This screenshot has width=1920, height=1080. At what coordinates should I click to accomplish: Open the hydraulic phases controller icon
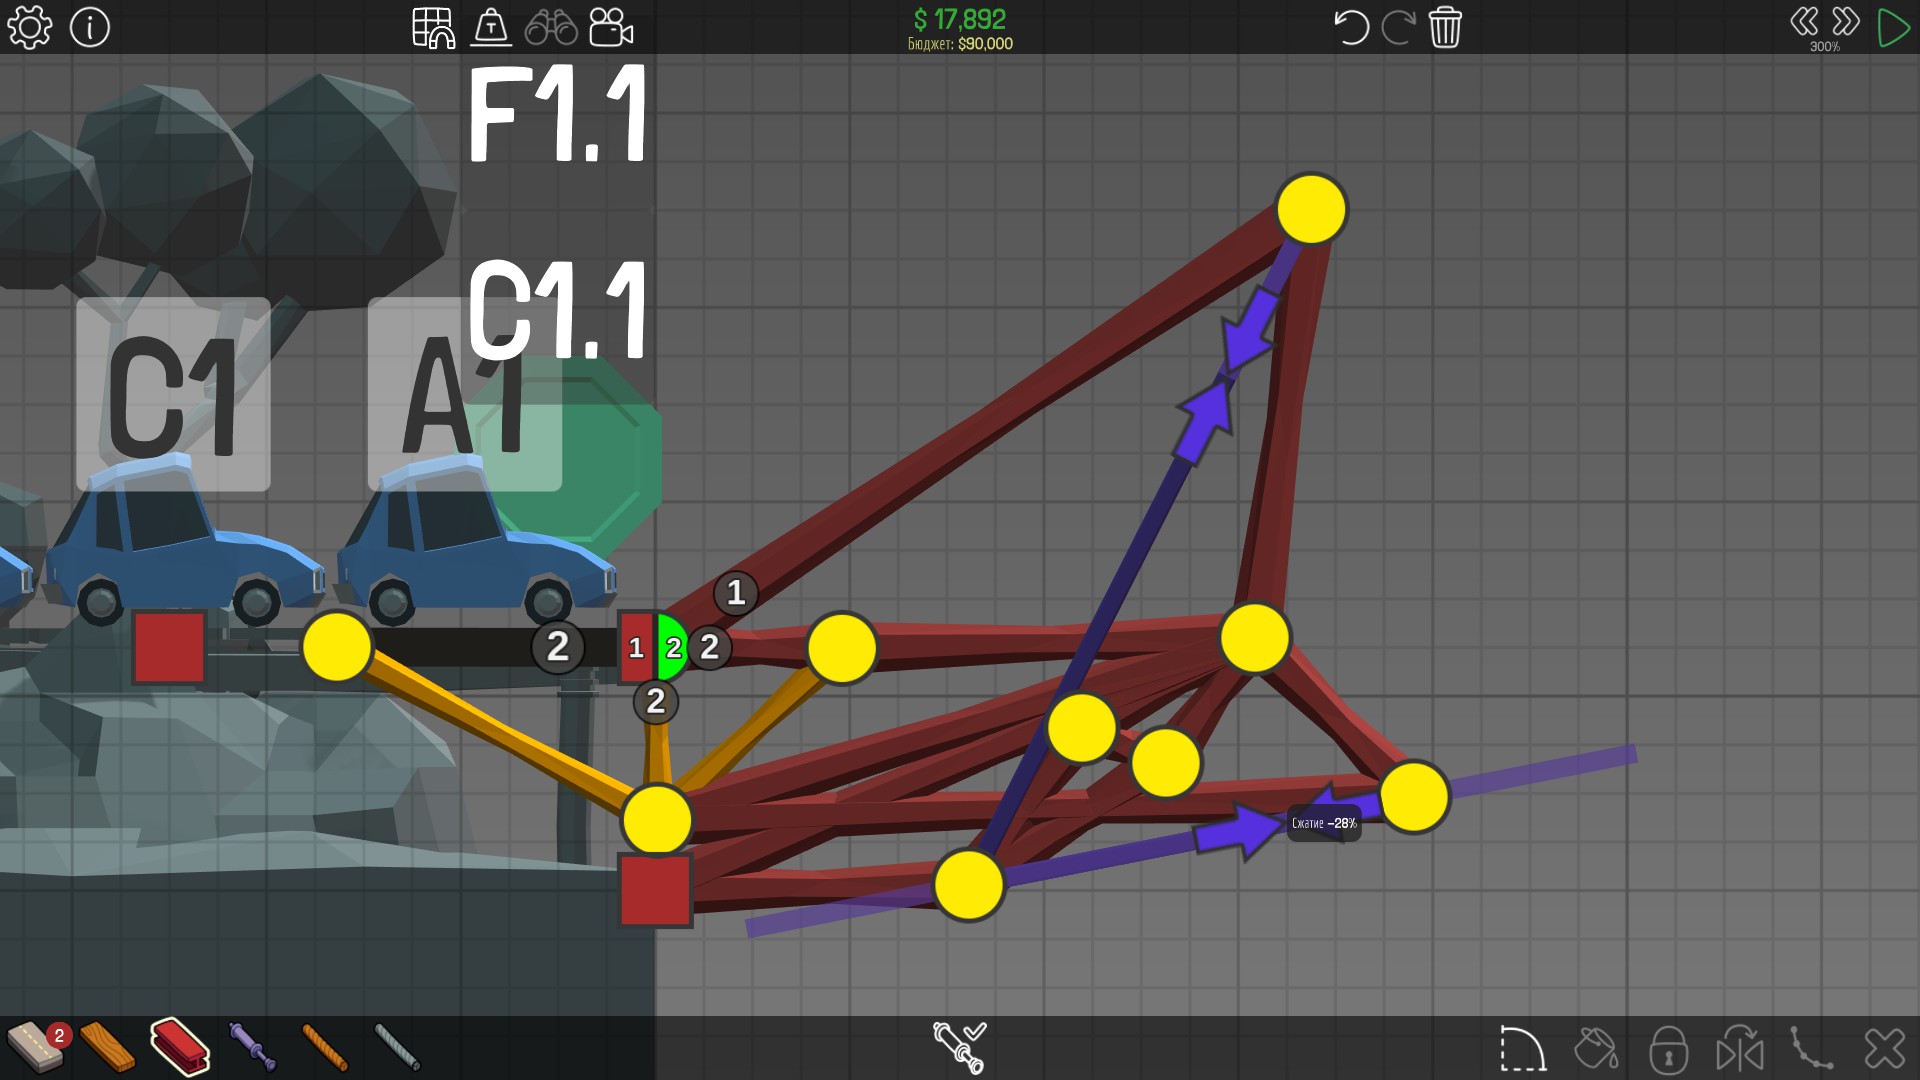click(959, 1046)
